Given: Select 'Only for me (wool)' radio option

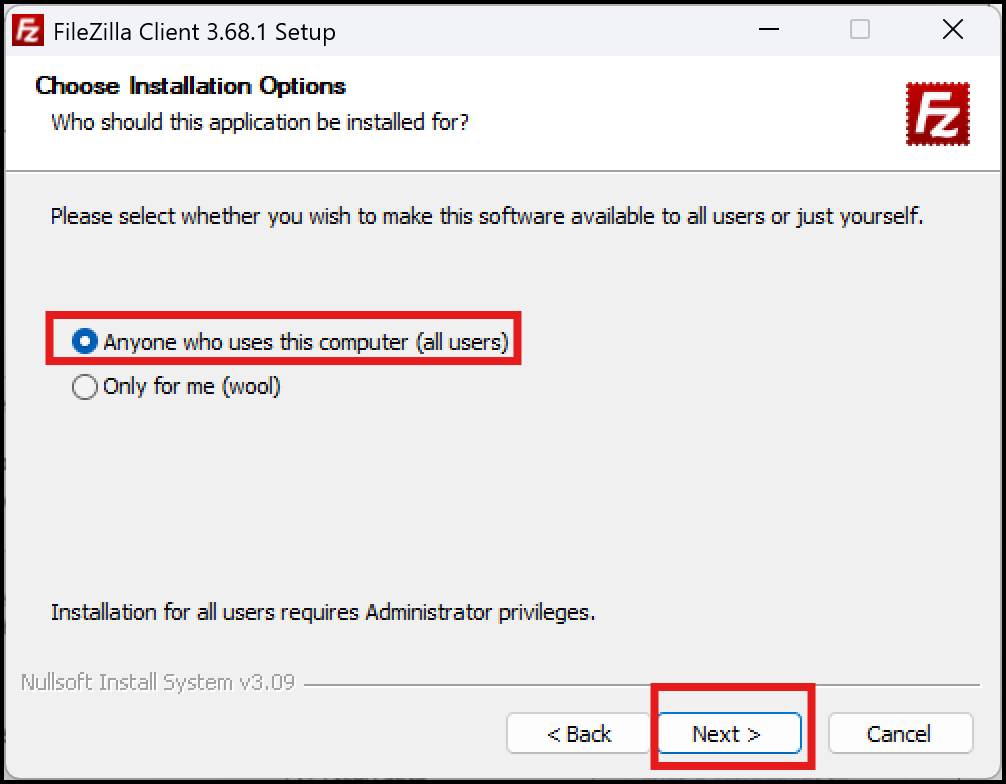Looking at the screenshot, I should point(176,387).
